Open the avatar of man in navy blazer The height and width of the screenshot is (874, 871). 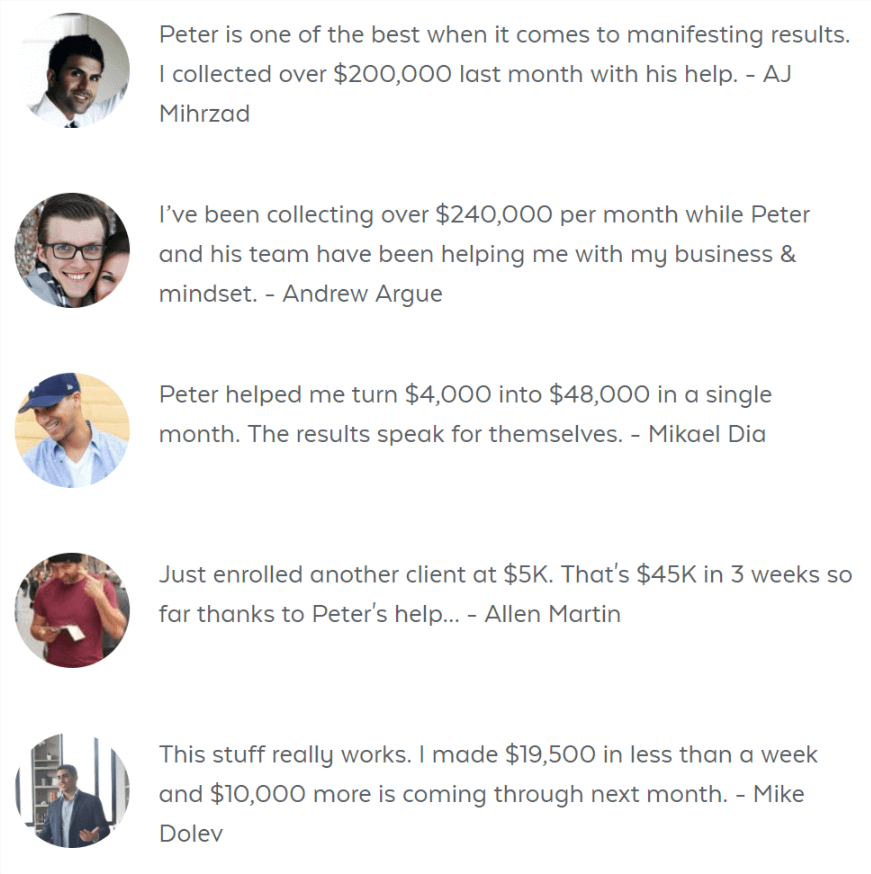(x=72, y=790)
